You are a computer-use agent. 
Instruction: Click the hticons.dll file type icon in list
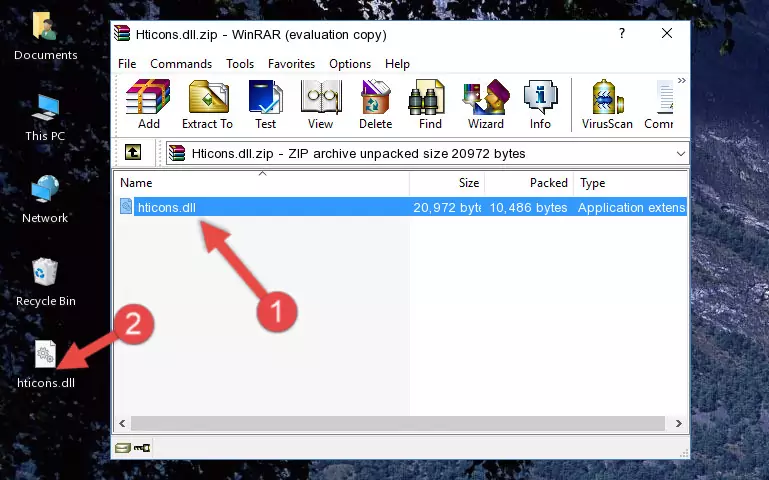click(126, 206)
